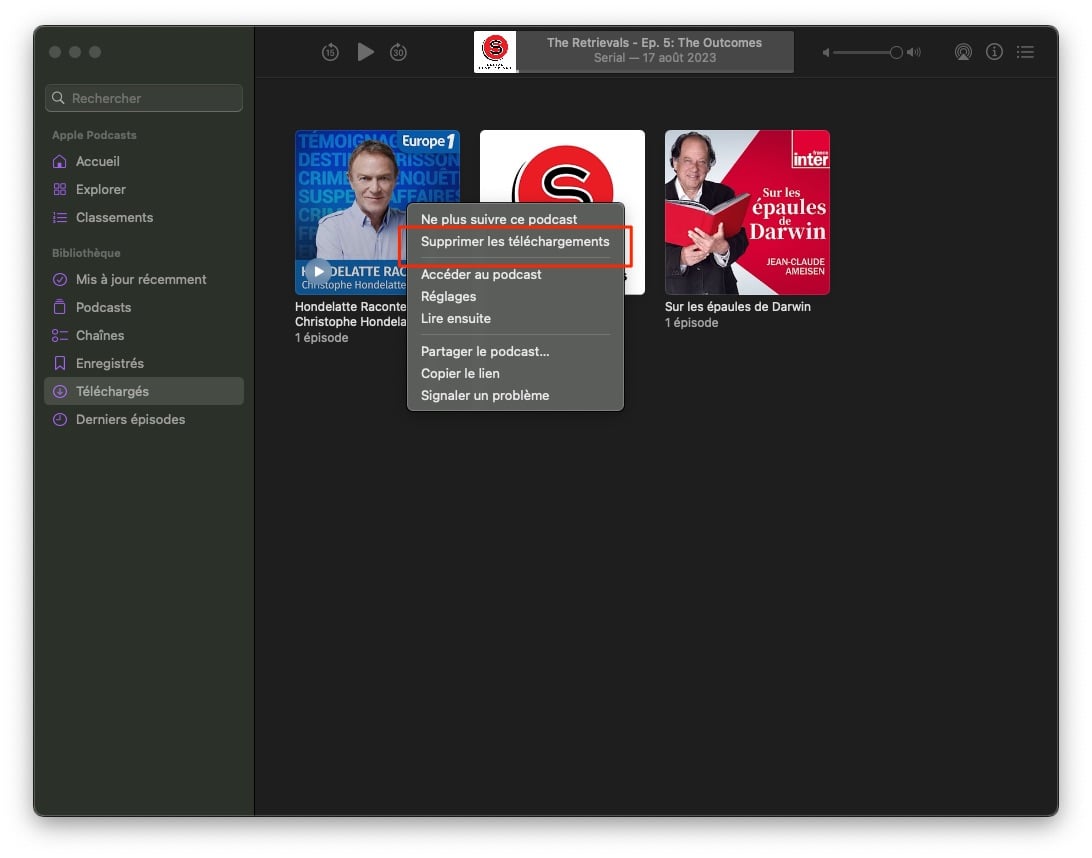Show Enregistrés episodes
The height and width of the screenshot is (858, 1092).
144,364
